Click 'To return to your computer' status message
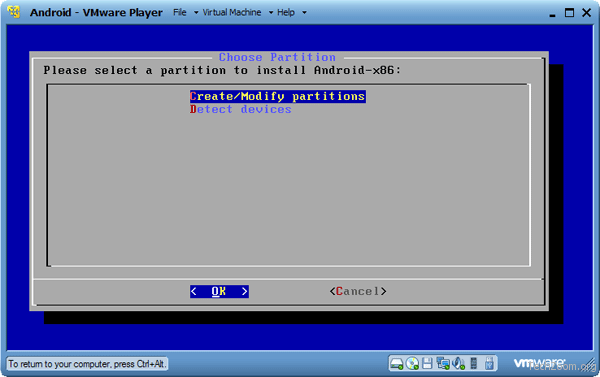 click(87, 364)
